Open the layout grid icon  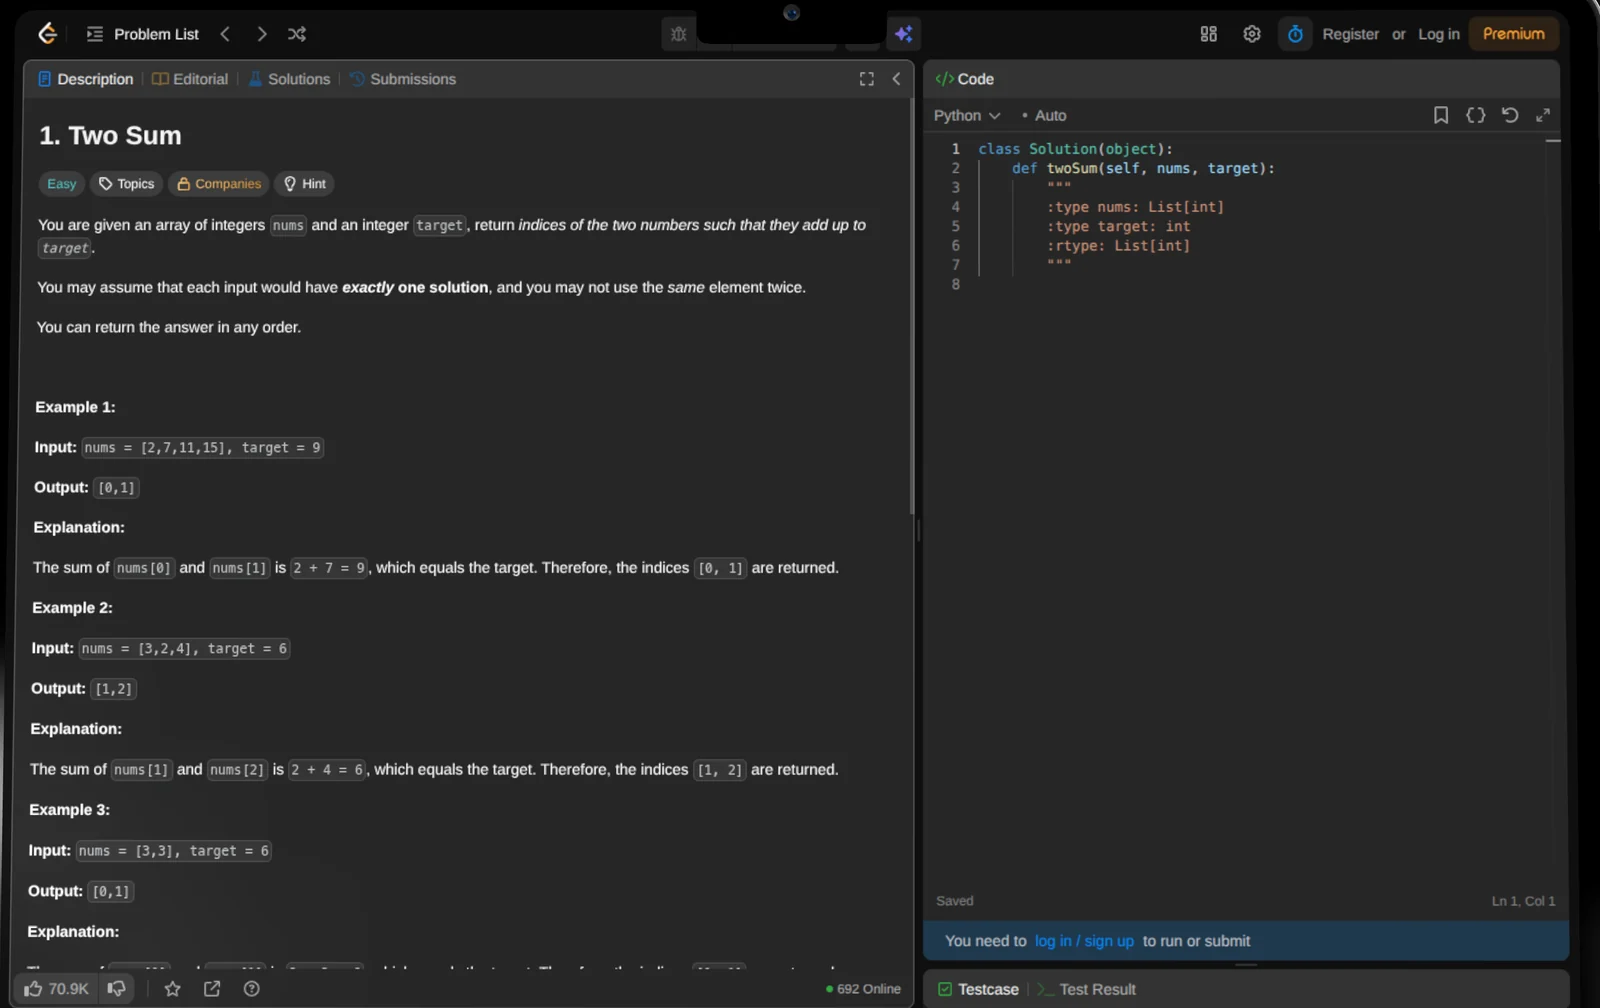click(x=1208, y=34)
